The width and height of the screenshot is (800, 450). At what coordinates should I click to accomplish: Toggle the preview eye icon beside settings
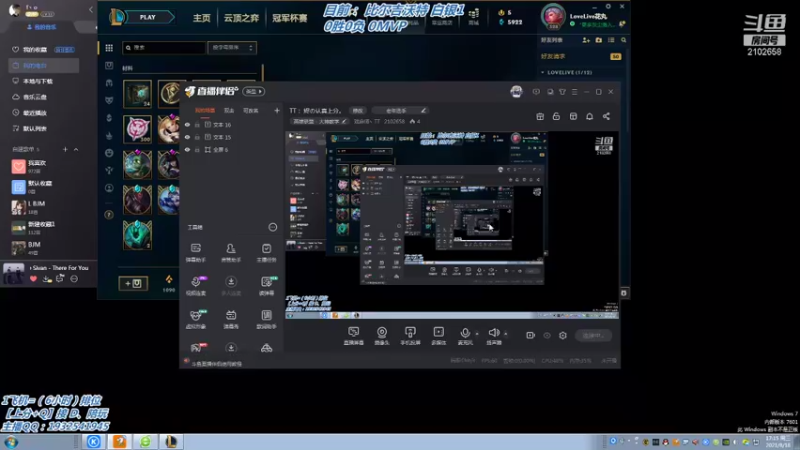coord(547,336)
